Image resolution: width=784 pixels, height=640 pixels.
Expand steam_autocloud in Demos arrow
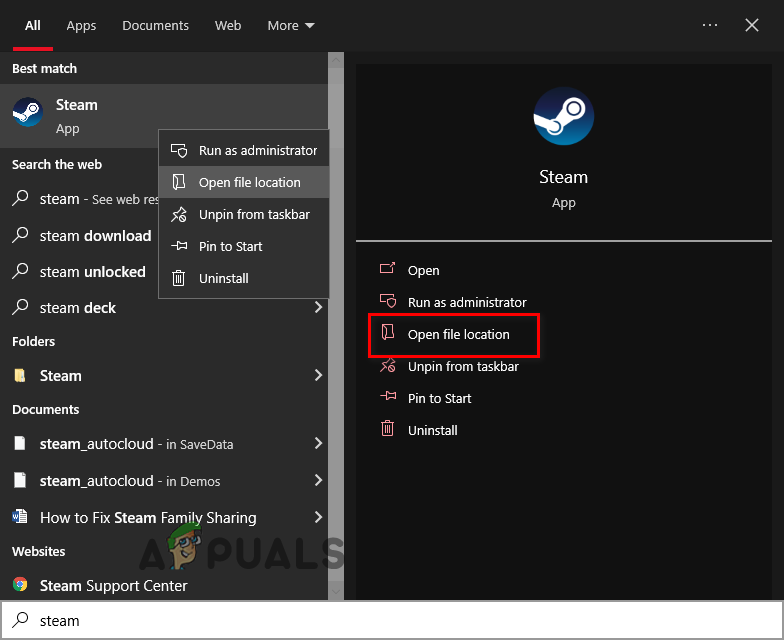tap(318, 480)
